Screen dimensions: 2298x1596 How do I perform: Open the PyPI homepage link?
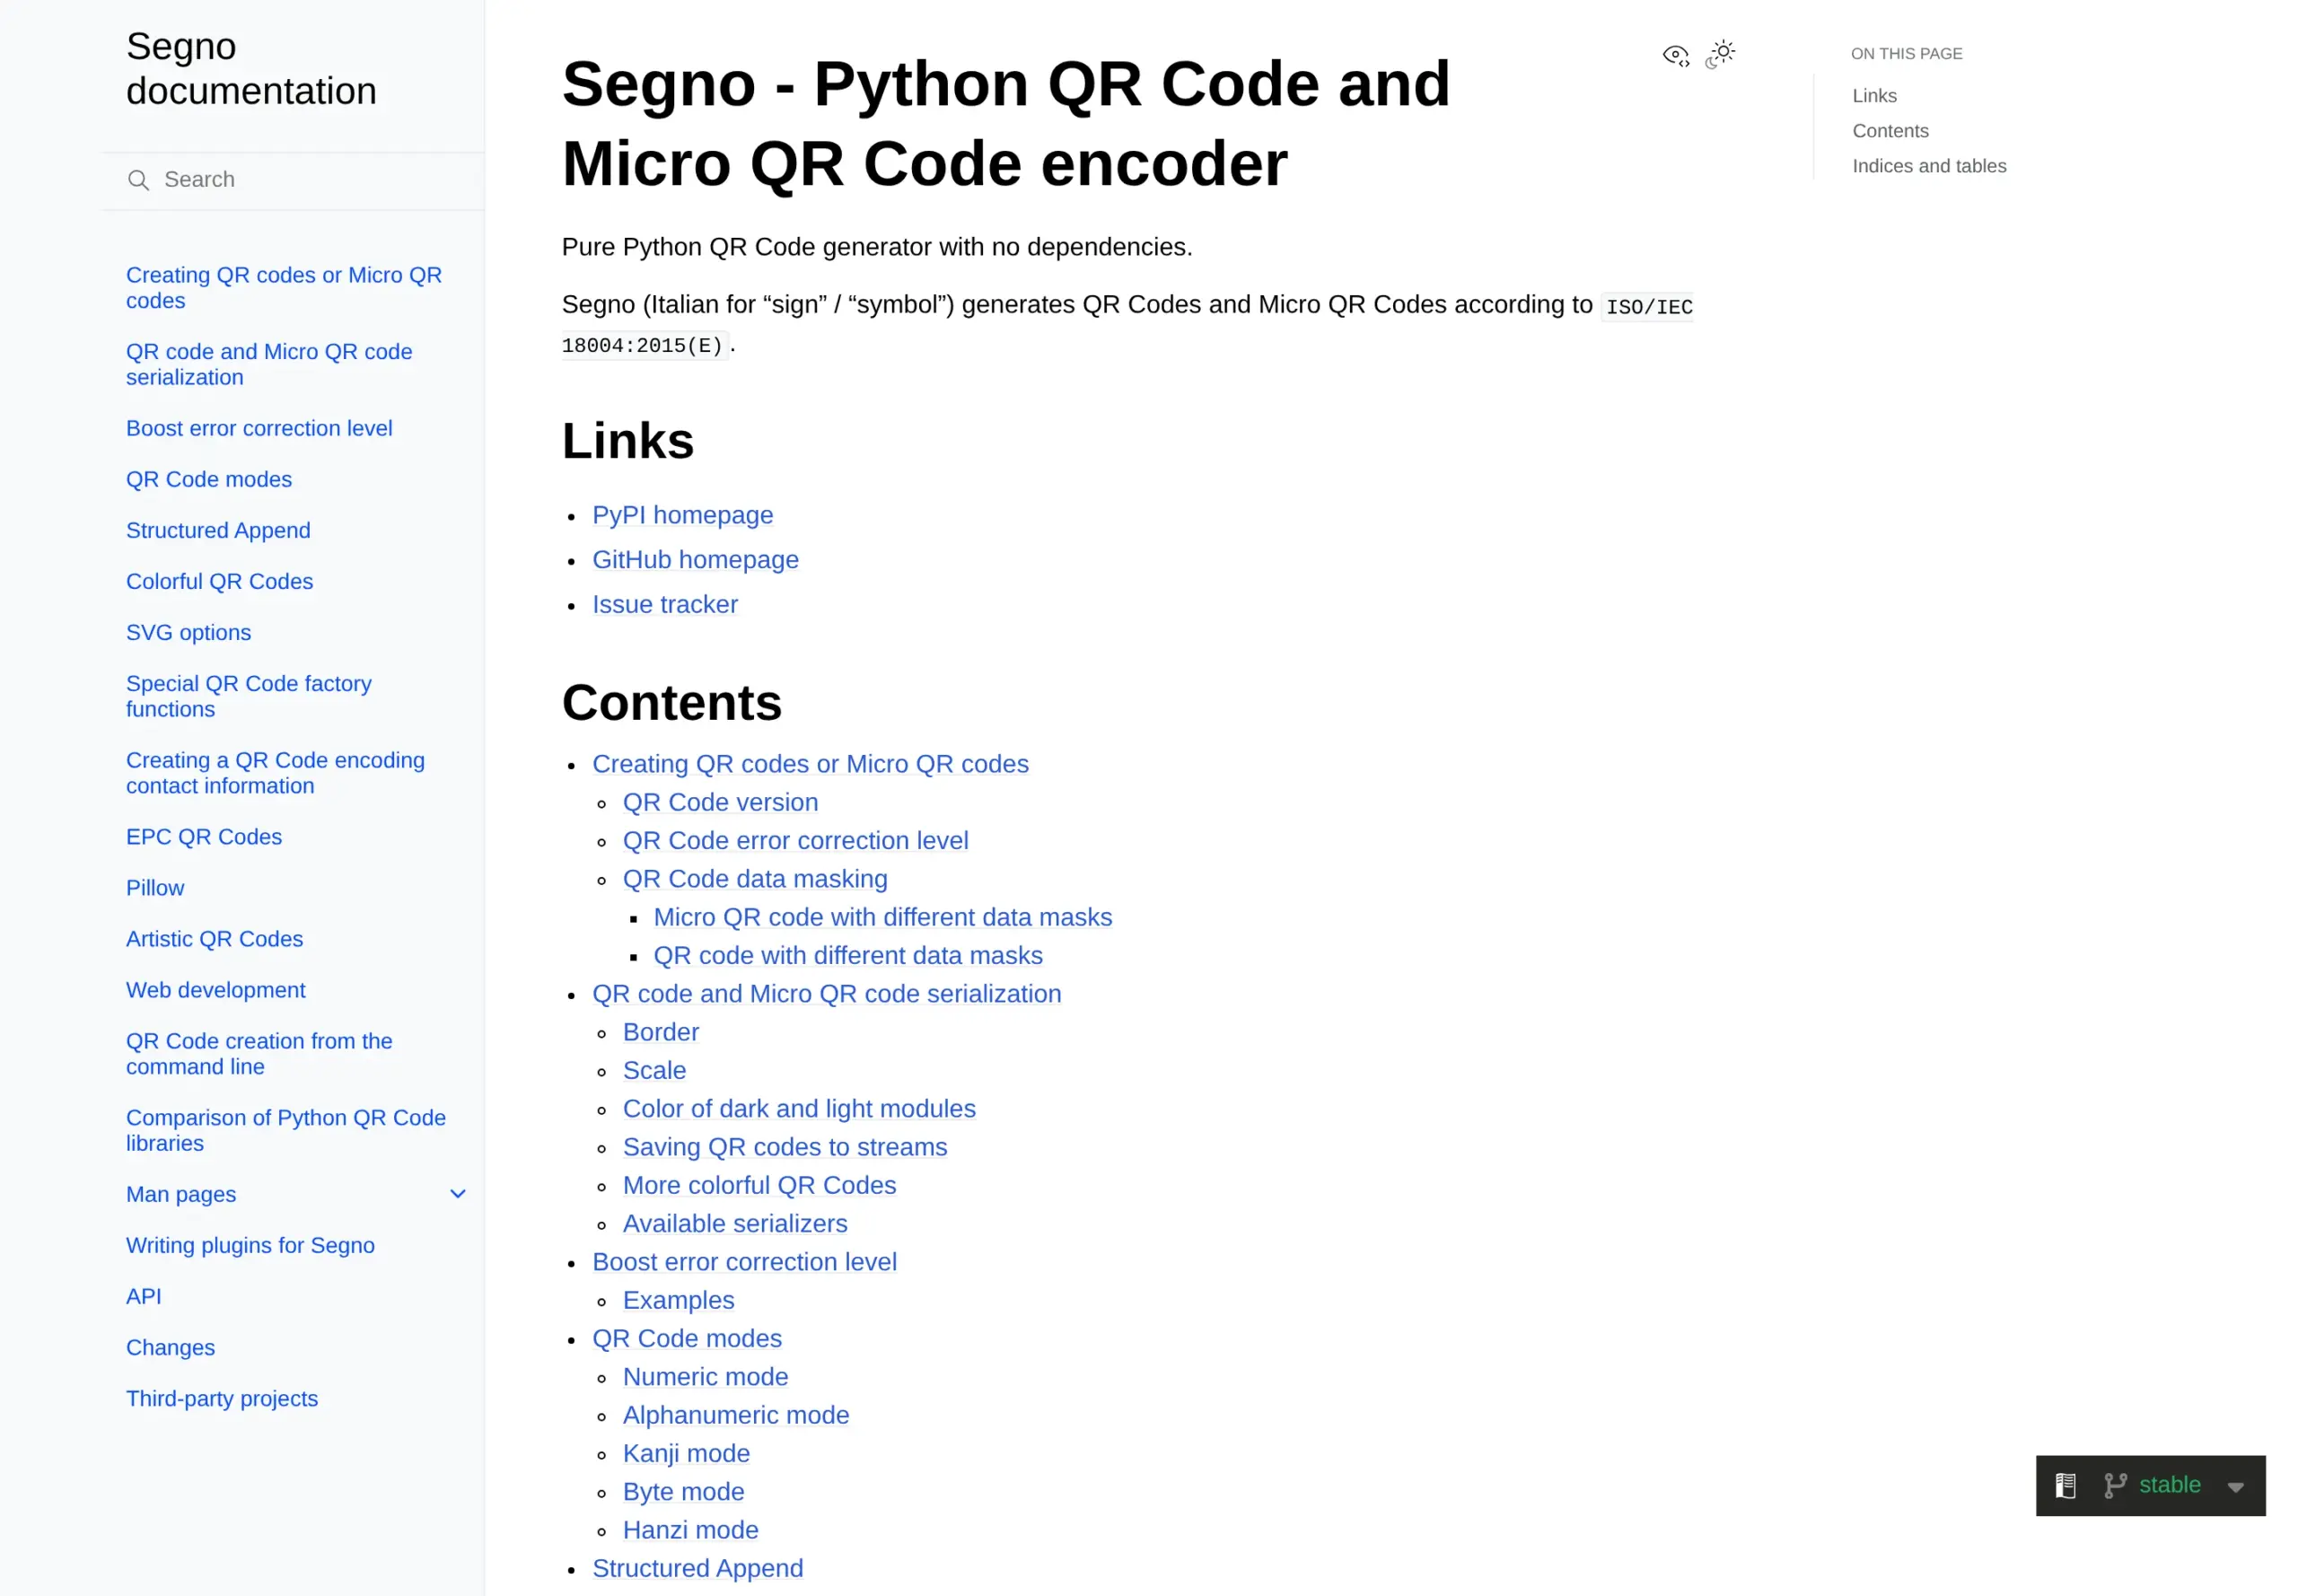[x=682, y=514]
